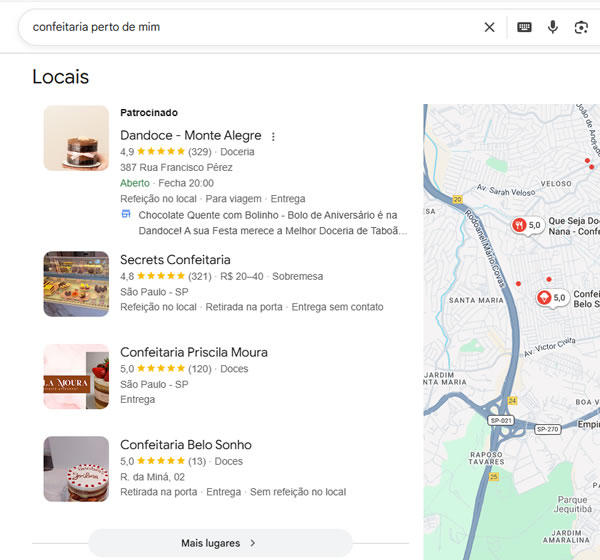Viewport: 600px width, 560px height.
Task: Click the Dandoce cake thumbnail
Action: click(76, 138)
